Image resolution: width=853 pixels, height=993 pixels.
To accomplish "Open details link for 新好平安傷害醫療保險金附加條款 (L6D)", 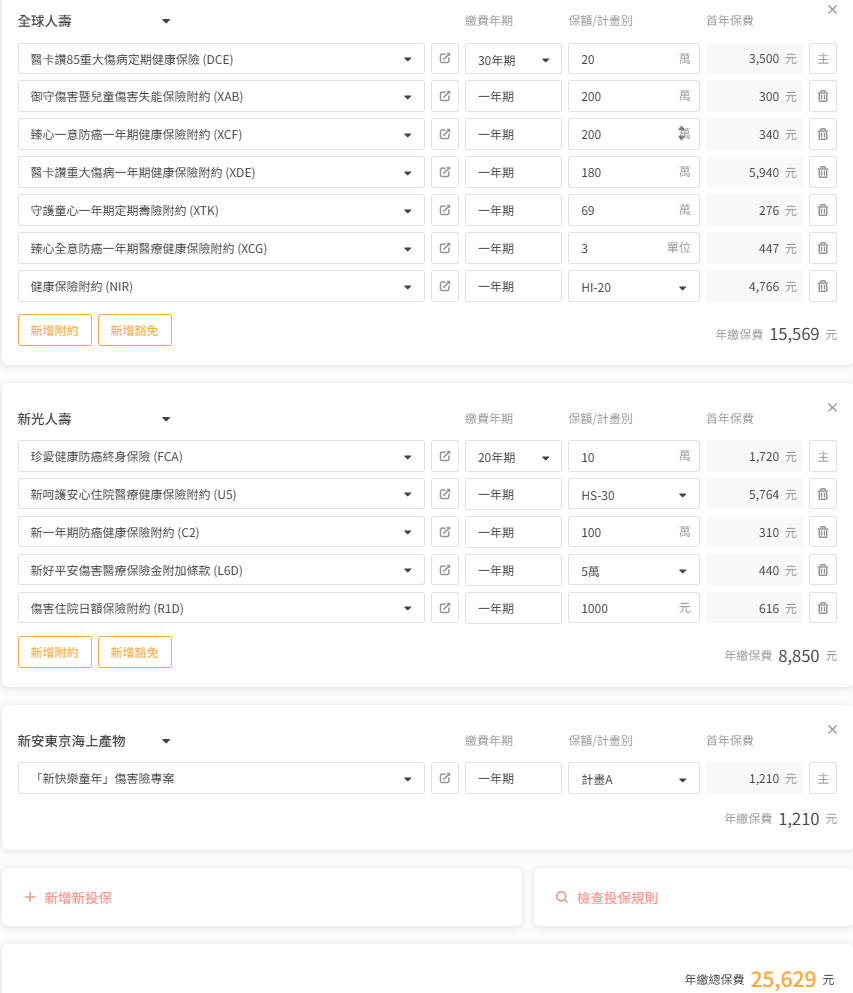I will coord(445,571).
